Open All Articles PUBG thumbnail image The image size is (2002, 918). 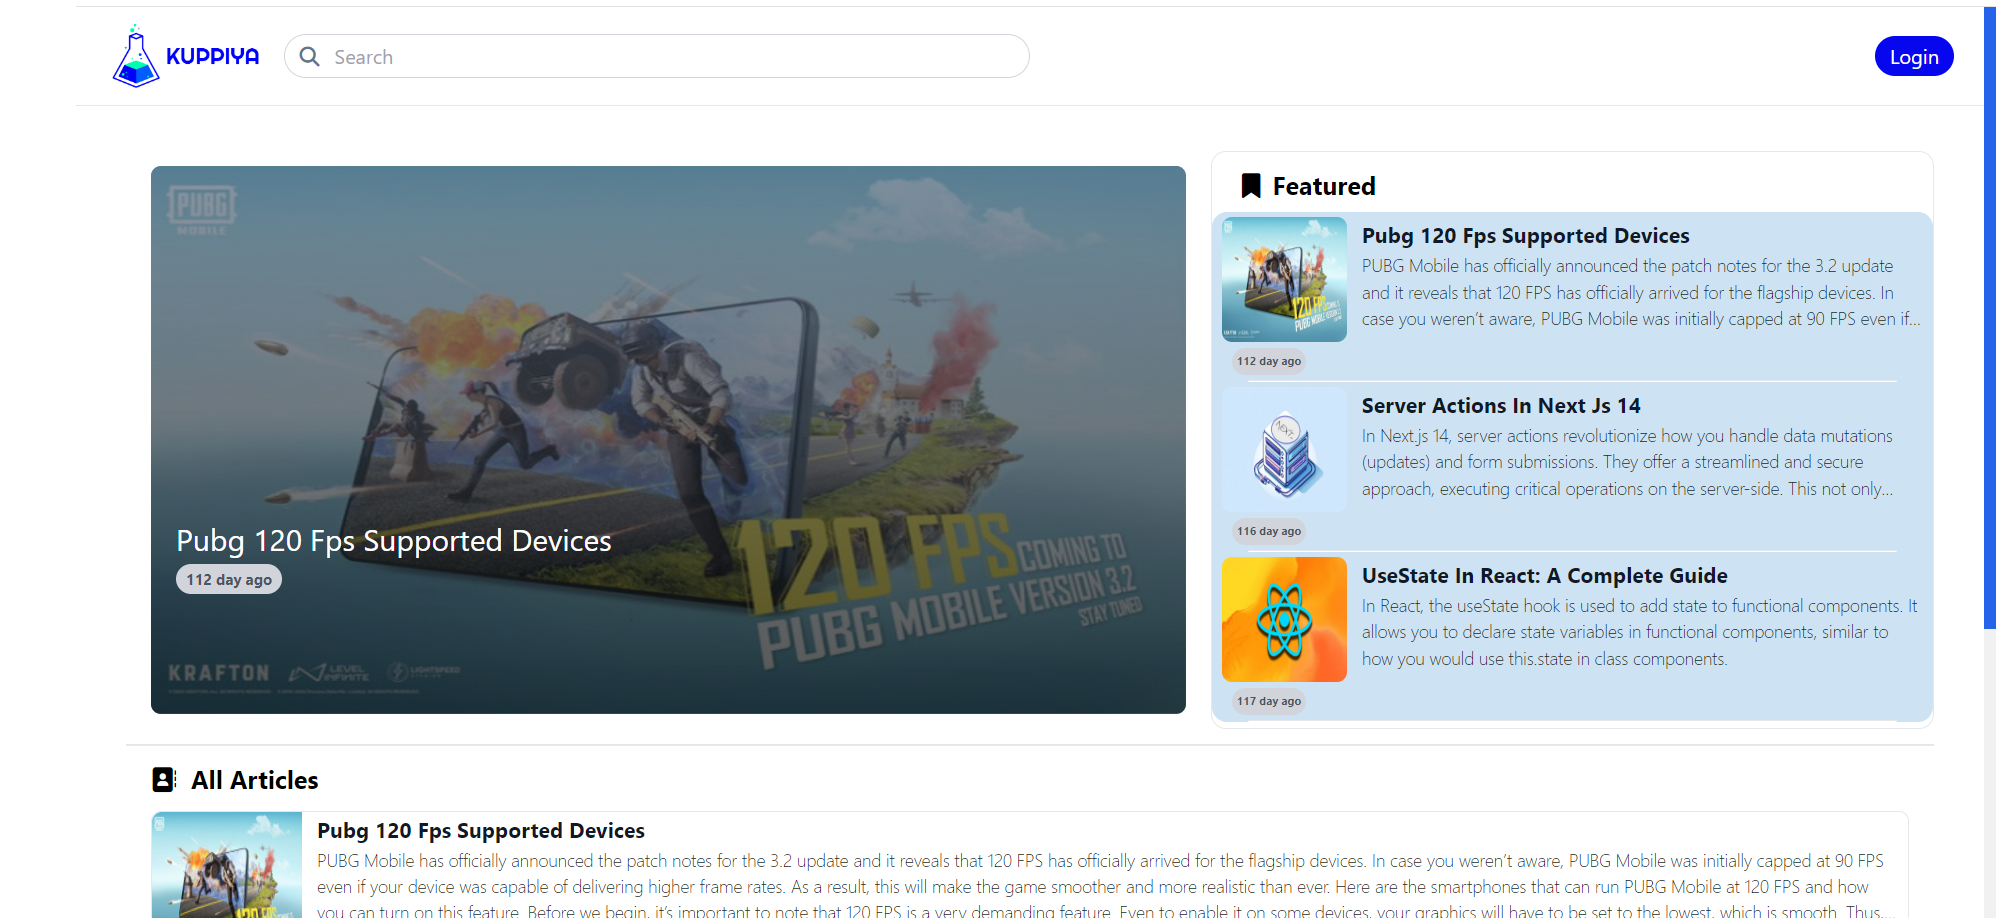click(x=227, y=865)
